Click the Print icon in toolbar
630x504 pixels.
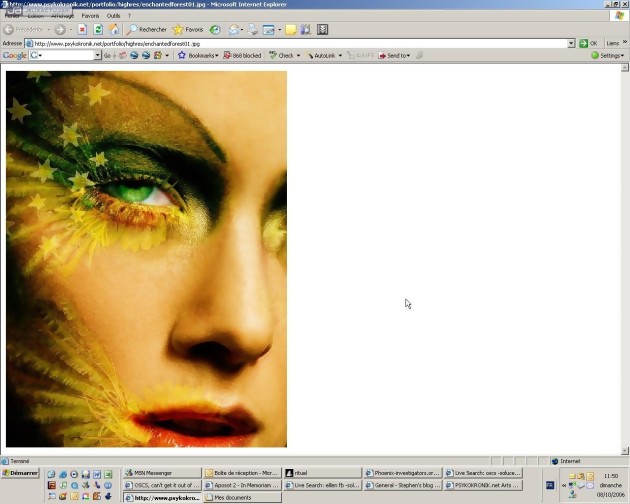pyautogui.click(x=253, y=30)
